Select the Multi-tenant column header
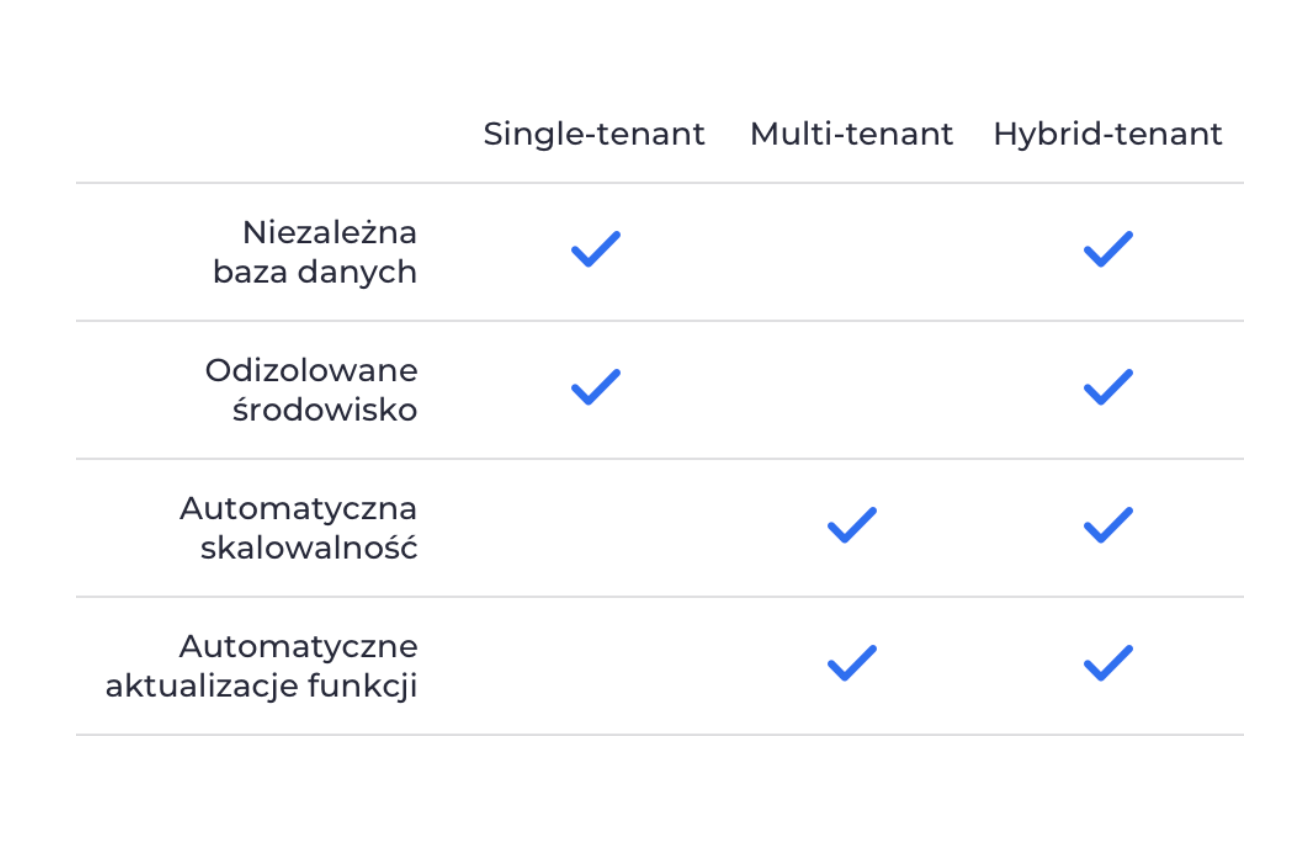Screen dimensions: 1314x862 click(851, 134)
